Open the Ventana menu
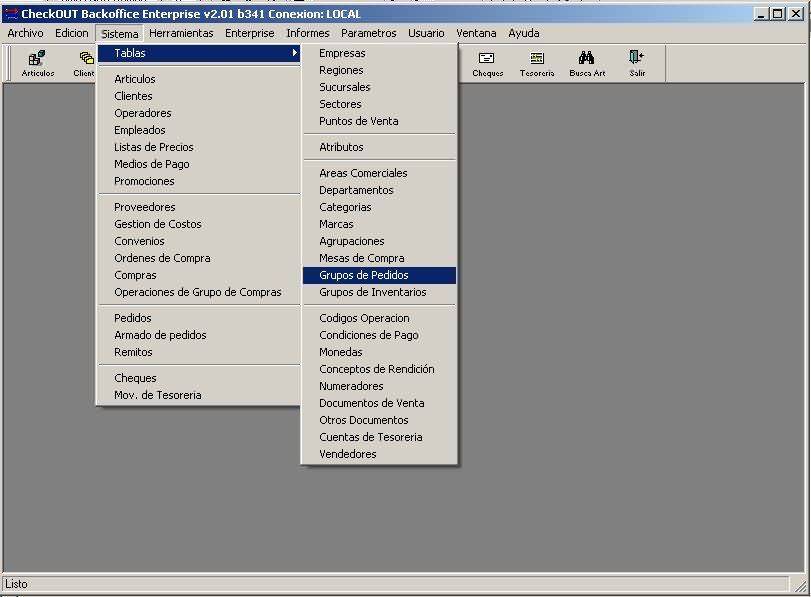Viewport: 811px width, 597px height. pos(476,33)
